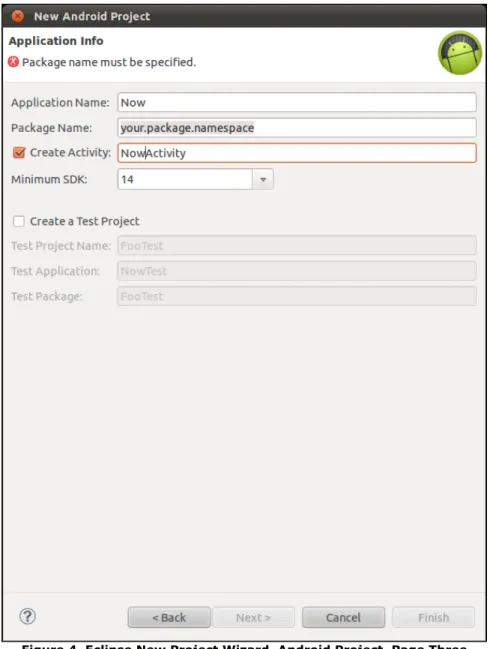Click the Cancel button
Image resolution: width=490 pixels, height=649 pixels.
(x=343, y=618)
